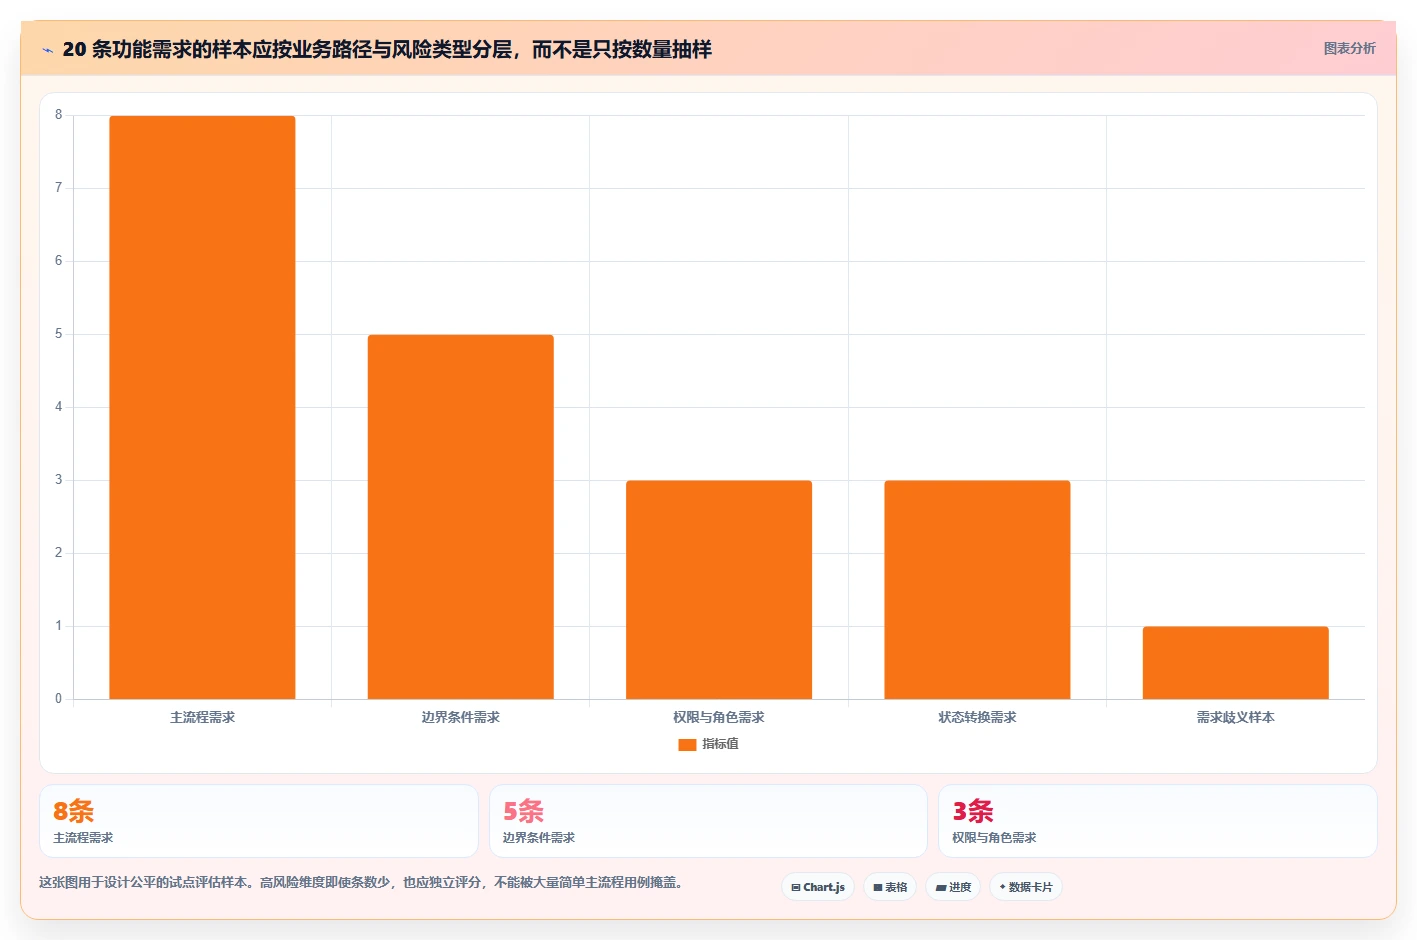Click the small icon before the title
1417x940 pixels.
(47, 50)
